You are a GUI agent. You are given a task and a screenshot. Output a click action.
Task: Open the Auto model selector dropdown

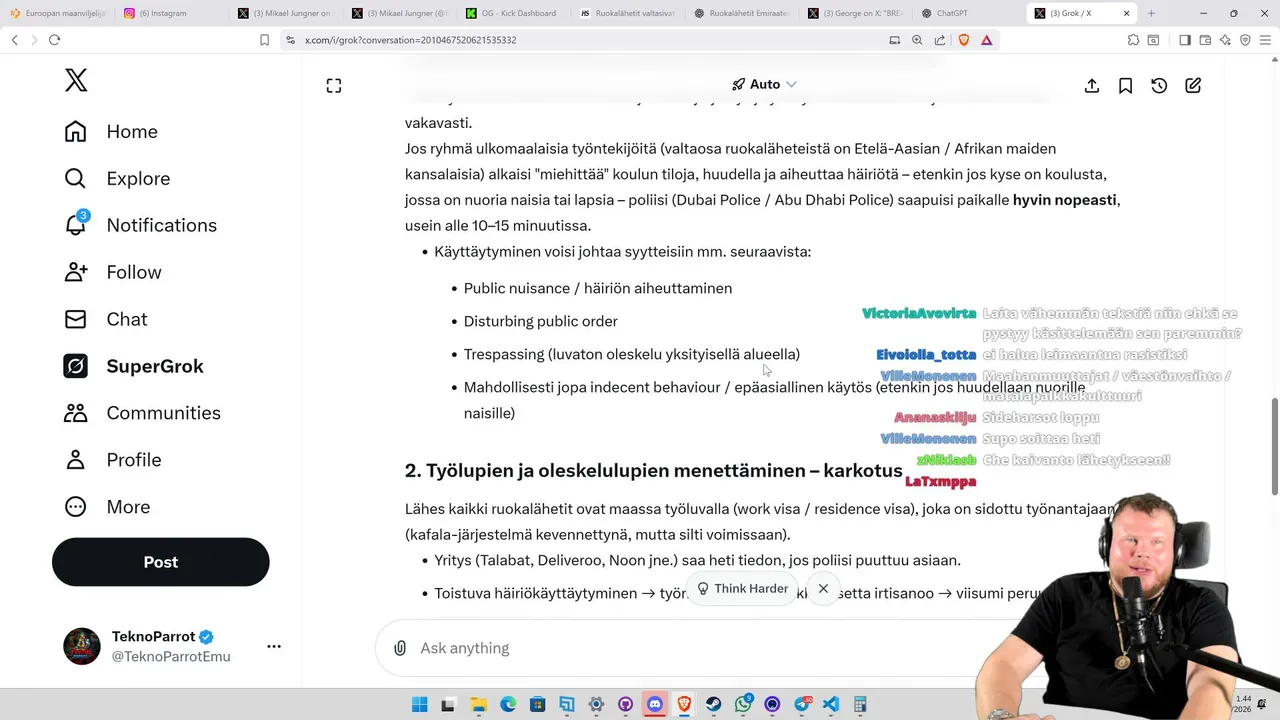(x=764, y=85)
